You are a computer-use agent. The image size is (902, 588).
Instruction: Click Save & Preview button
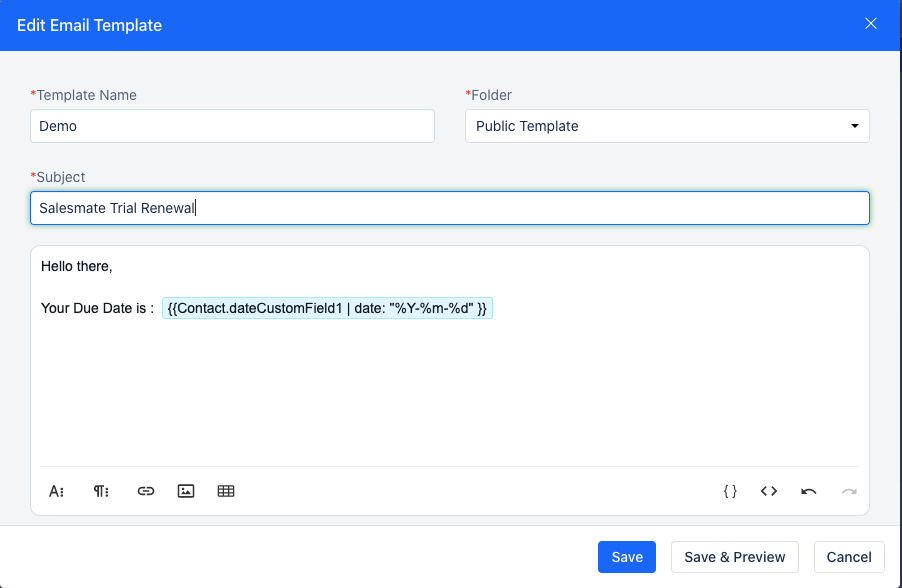(x=735, y=557)
